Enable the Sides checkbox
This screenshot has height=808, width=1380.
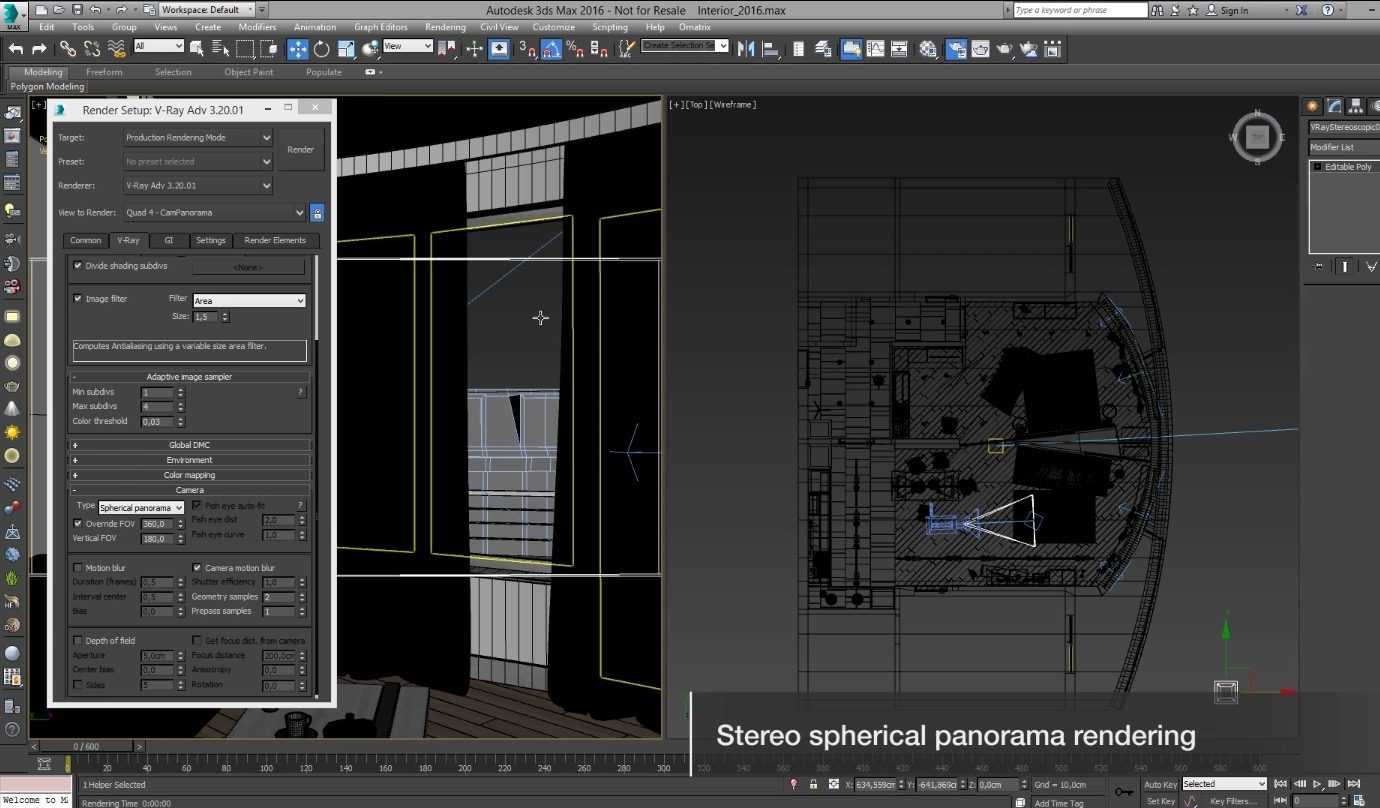tap(78, 685)
